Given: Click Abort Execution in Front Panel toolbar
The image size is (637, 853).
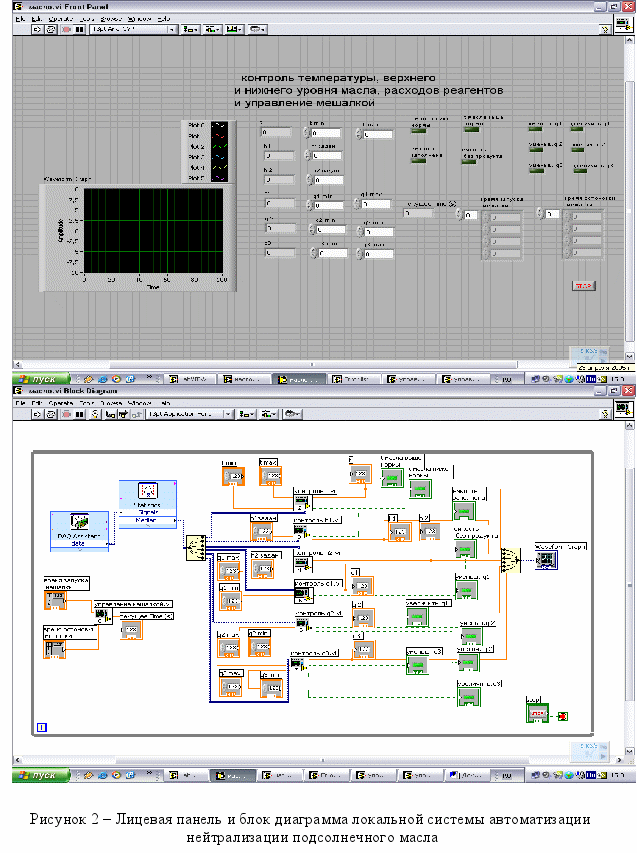Looking at the screenshot, I should [x=66, y=29].
